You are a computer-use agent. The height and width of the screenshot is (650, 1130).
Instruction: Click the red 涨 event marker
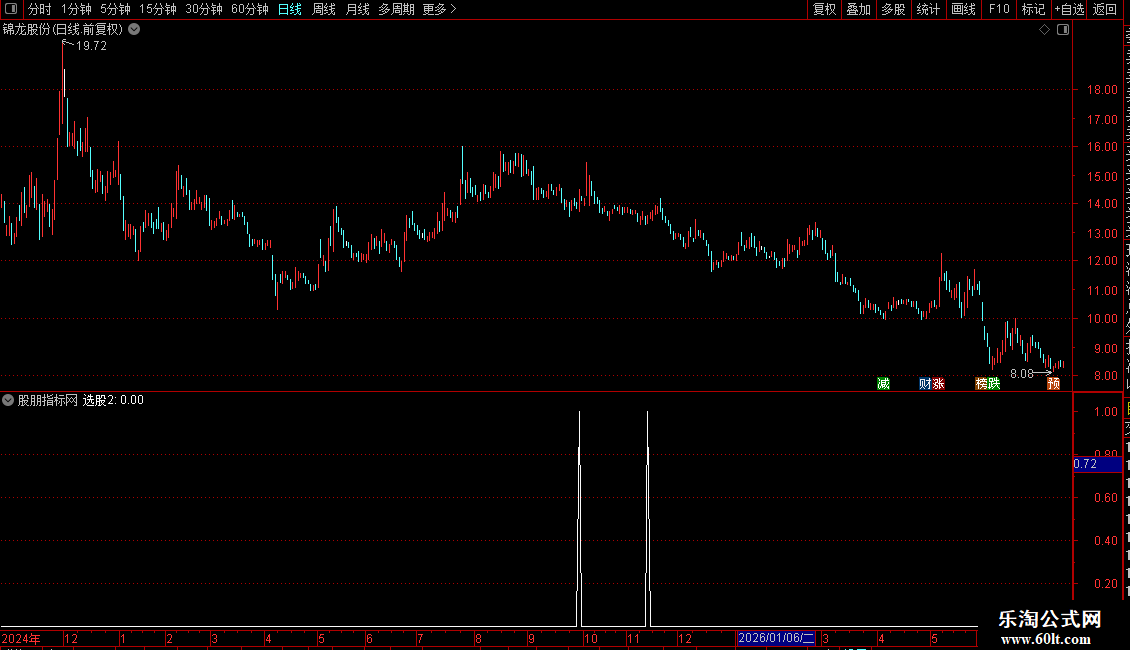[938, 383]
